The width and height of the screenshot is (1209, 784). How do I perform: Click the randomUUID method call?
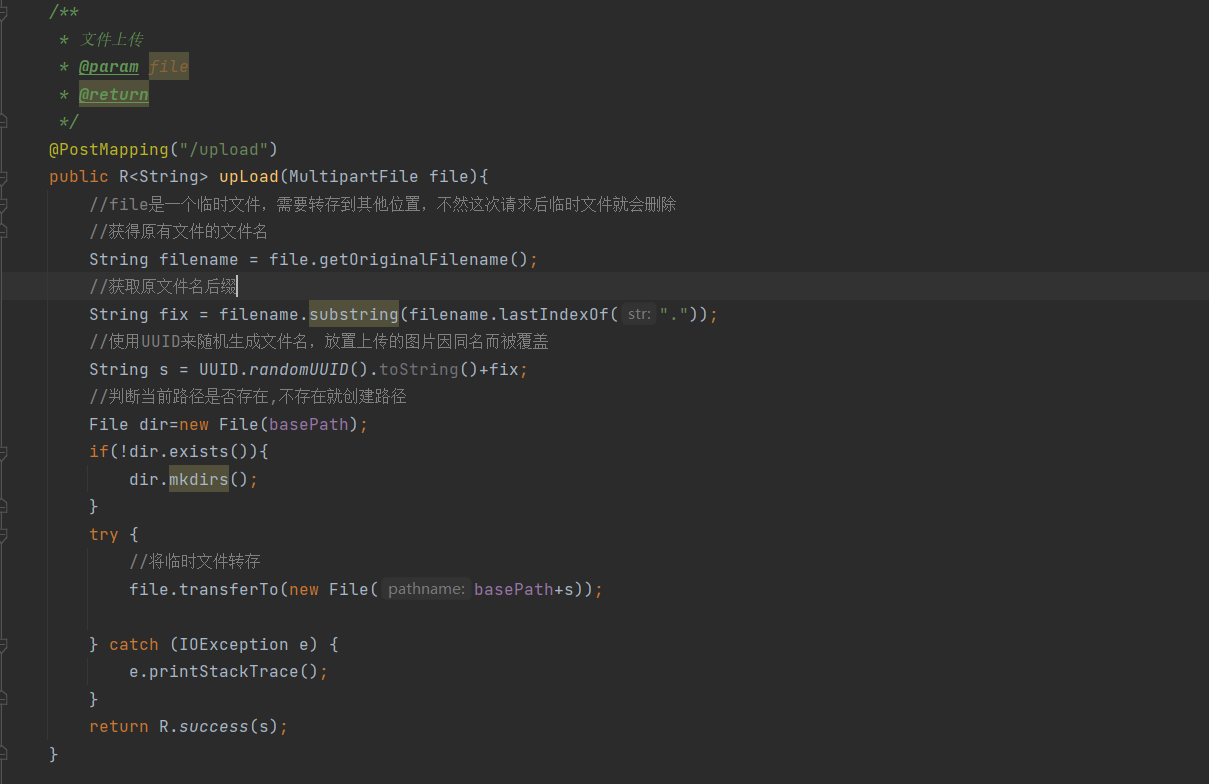[299, 369]
